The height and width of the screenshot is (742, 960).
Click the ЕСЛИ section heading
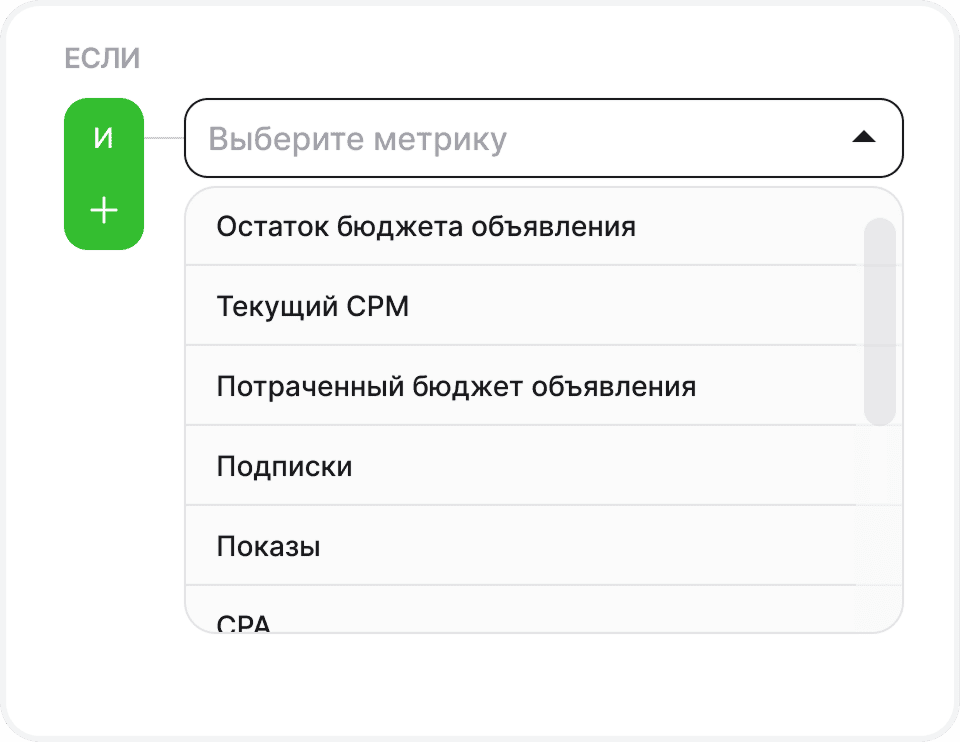(102, 59)
